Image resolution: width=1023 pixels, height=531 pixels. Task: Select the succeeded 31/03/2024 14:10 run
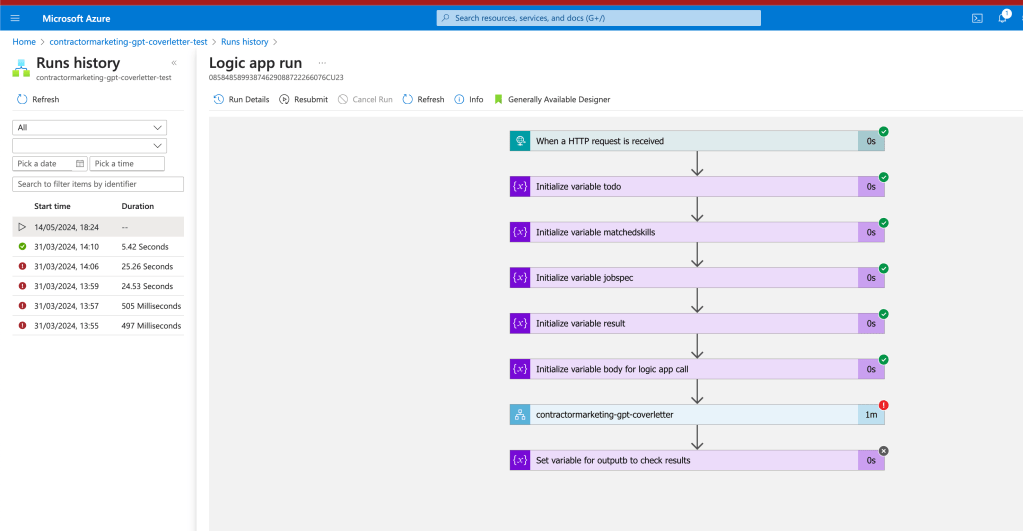98,247
